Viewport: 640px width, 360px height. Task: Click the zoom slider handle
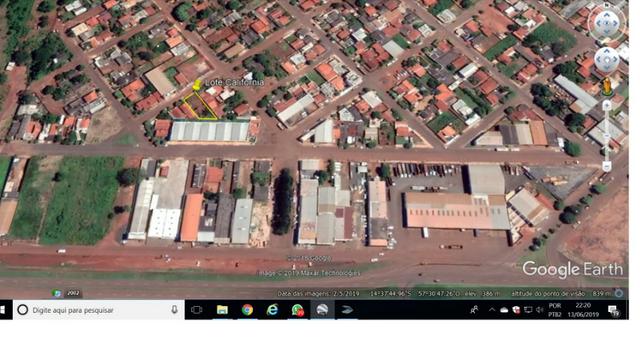[x=607, y=136]
